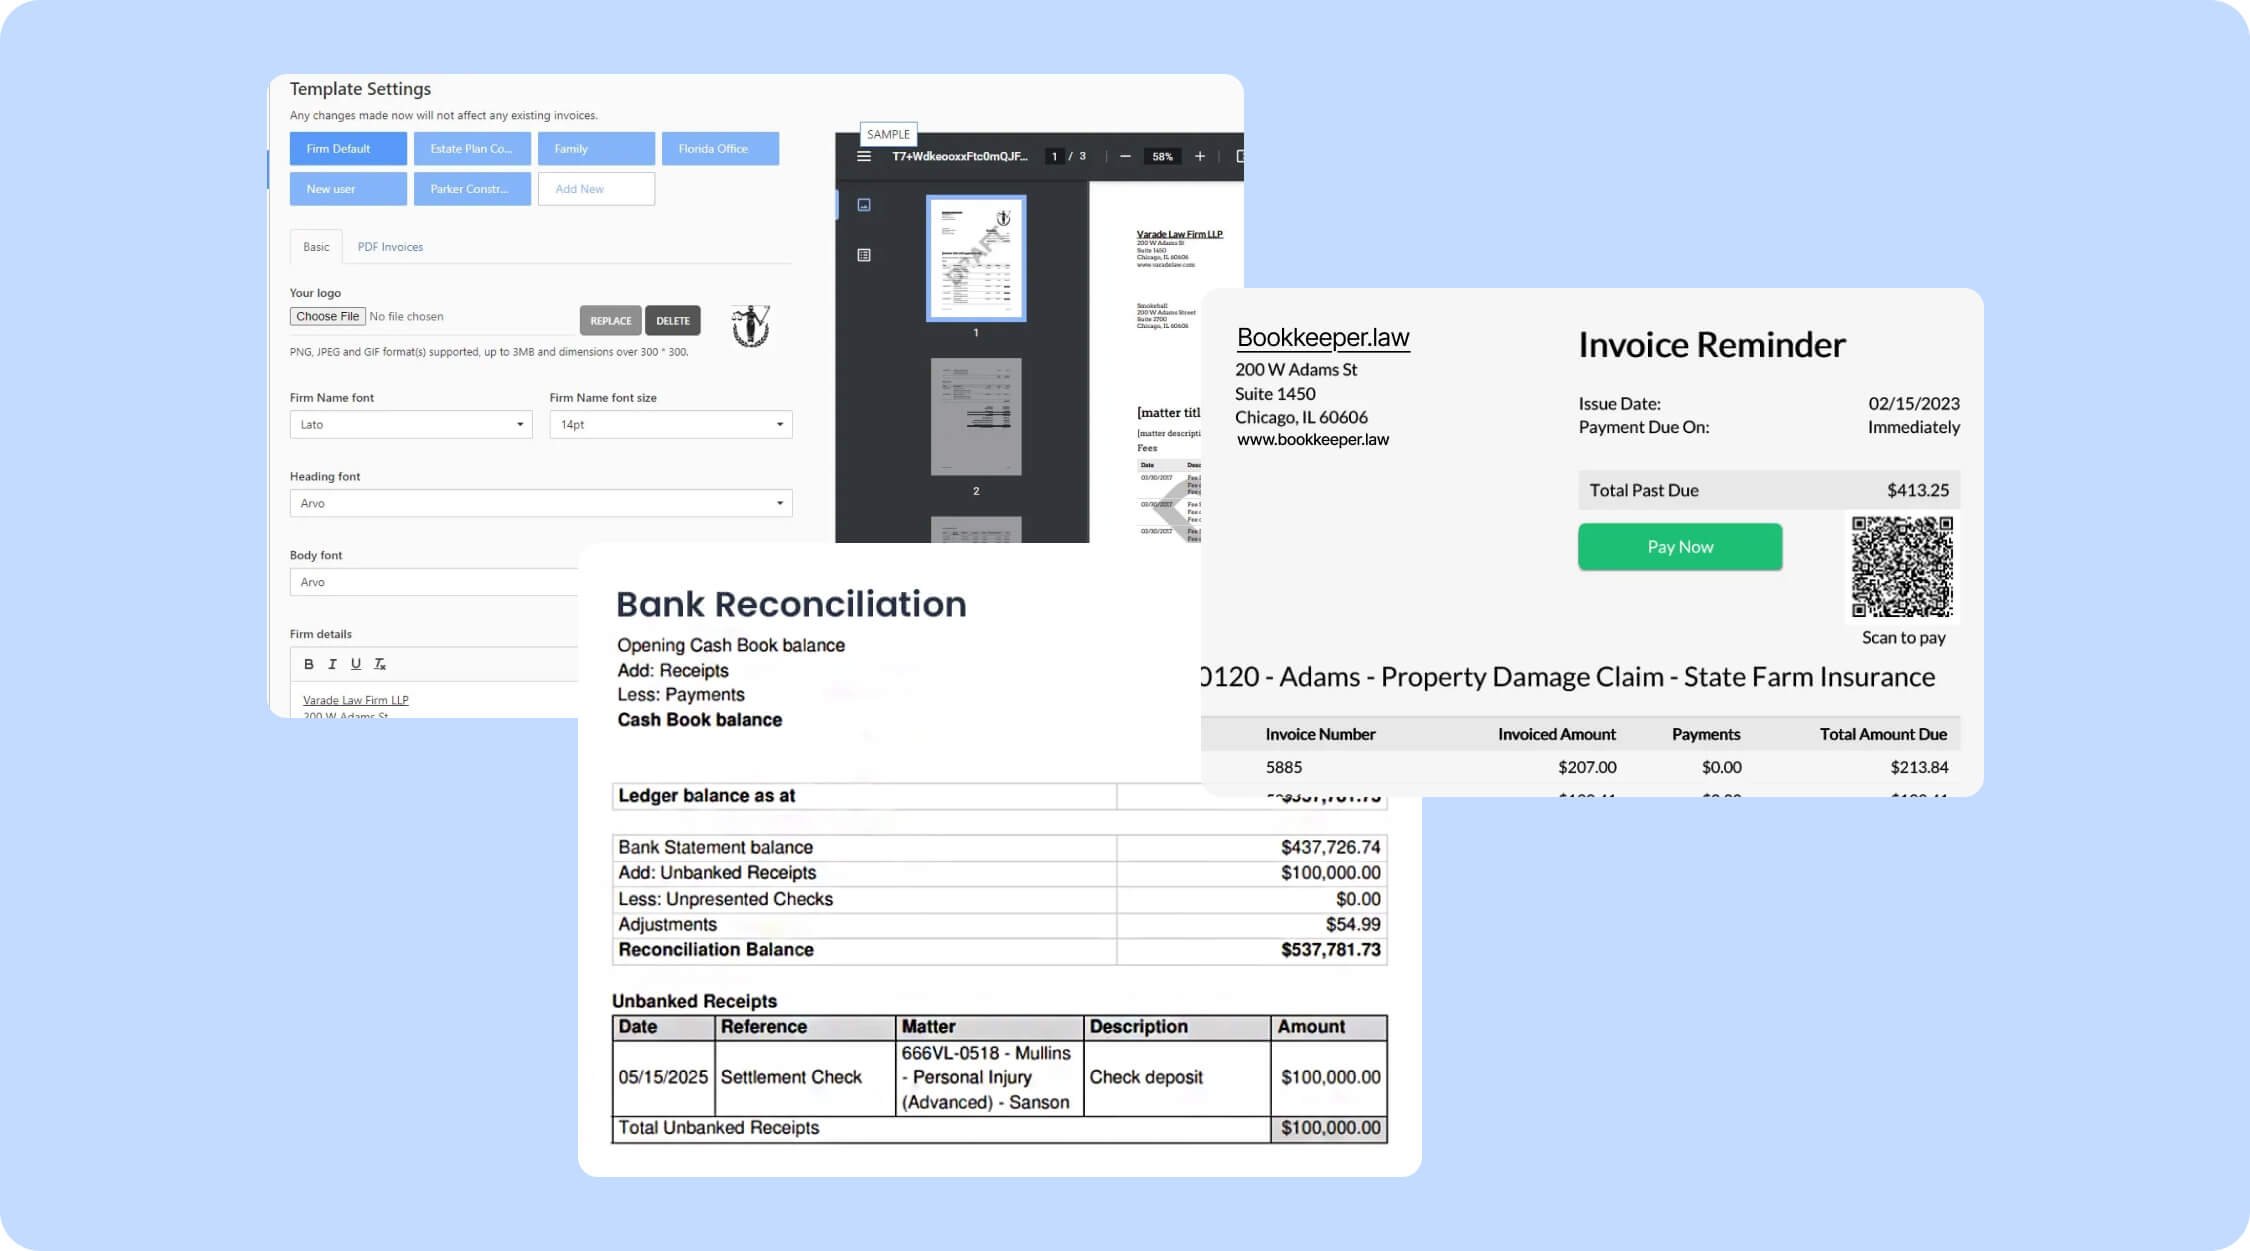The image size is (2250, 1251).
Task: Open the Firm Name font dropdown
Action: [x=410, y=424]
